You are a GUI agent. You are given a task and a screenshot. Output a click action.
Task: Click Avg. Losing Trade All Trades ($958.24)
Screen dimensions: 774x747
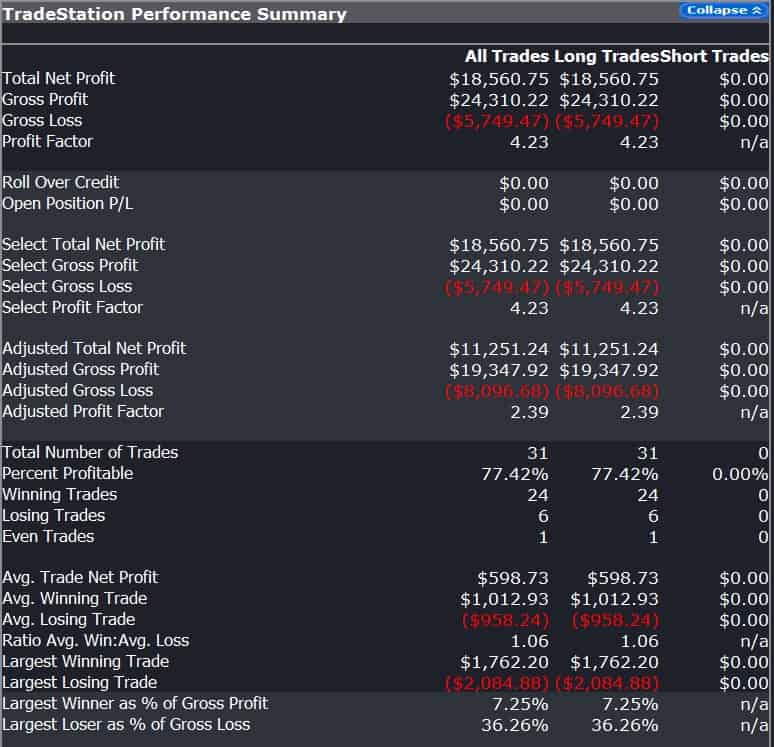click(x=505, y=621)
